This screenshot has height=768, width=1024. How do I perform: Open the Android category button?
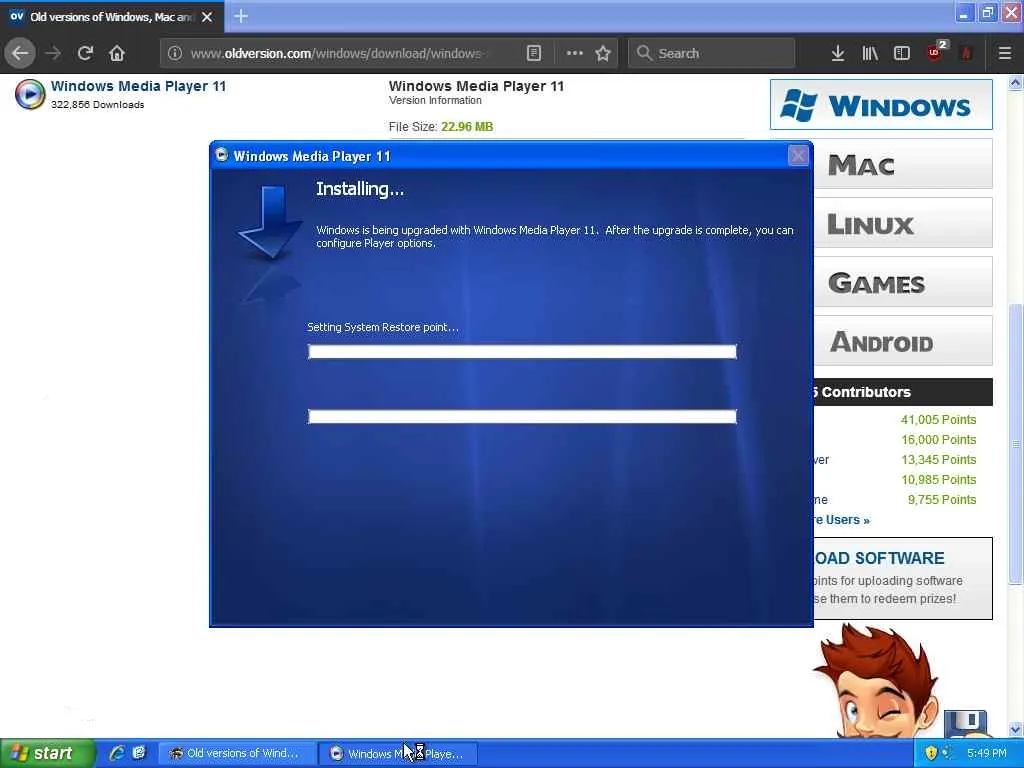tap(903, 341)
